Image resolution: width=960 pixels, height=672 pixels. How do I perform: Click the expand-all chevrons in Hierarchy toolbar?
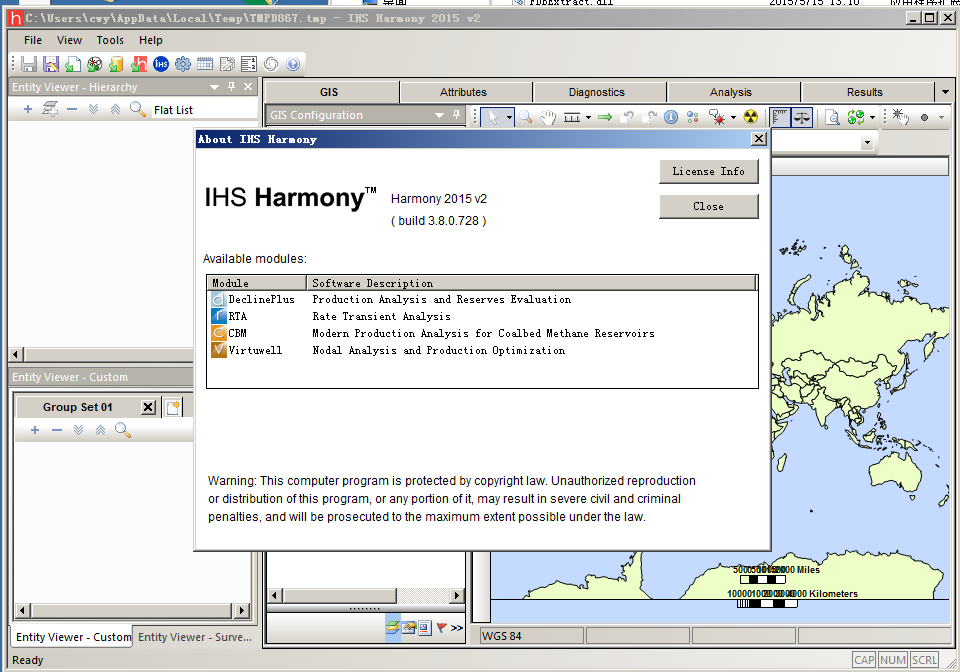coord(94,110)
